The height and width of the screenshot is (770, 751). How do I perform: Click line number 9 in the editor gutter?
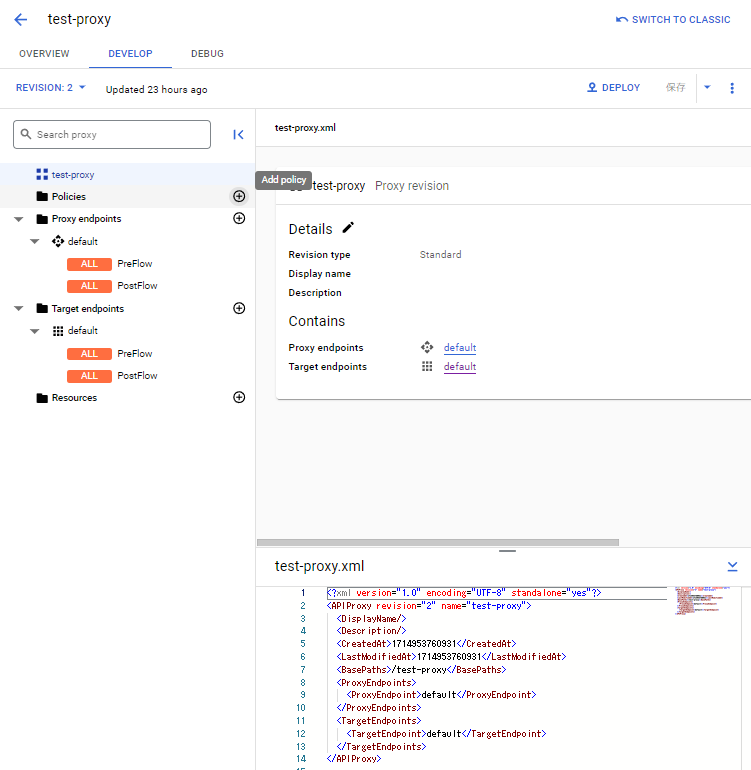tap(303, 695)
